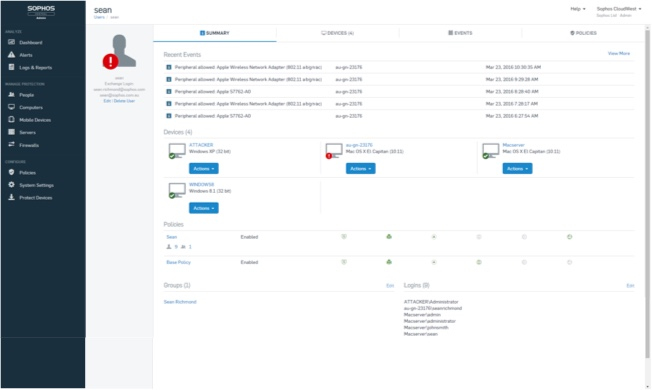
Task: Click the Mar 23, 2016 10:30:35 AM timestamp
Action: [513, 67]
